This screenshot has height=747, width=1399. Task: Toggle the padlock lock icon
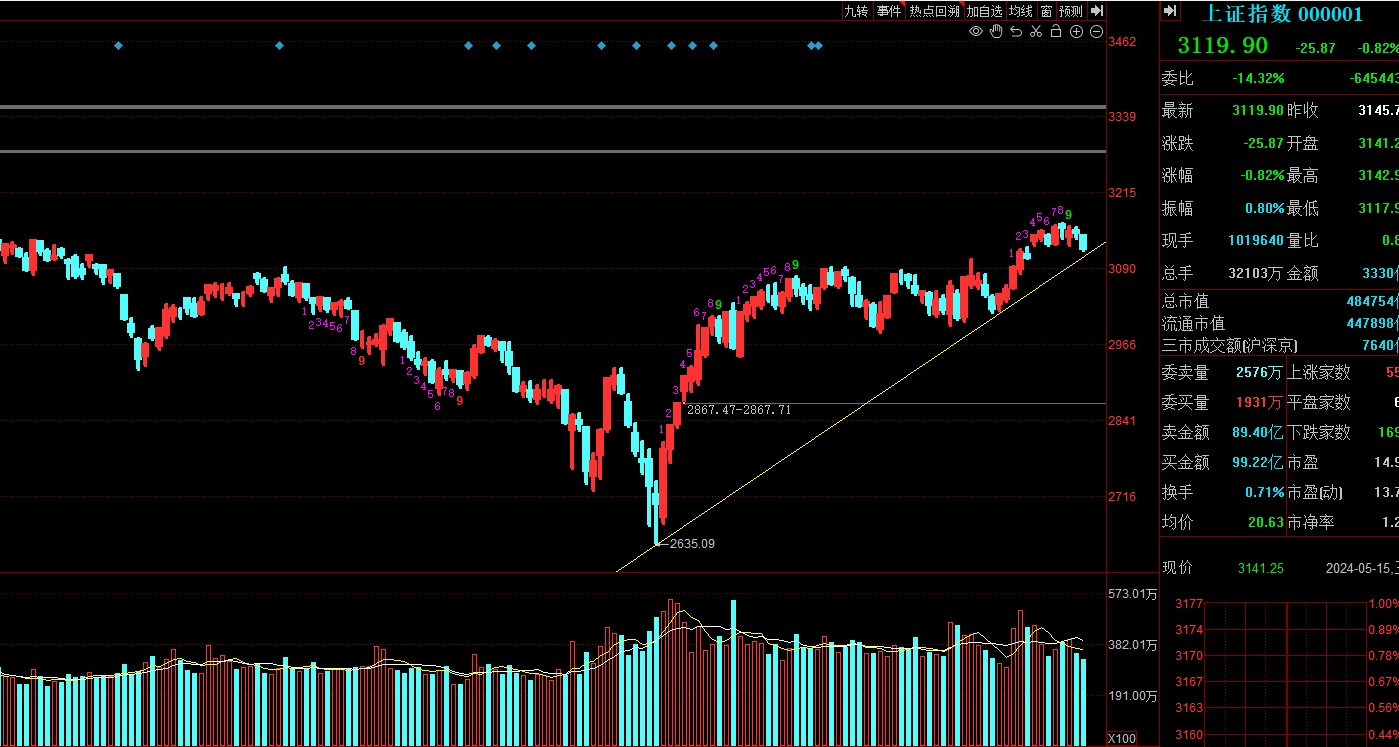1056,31
